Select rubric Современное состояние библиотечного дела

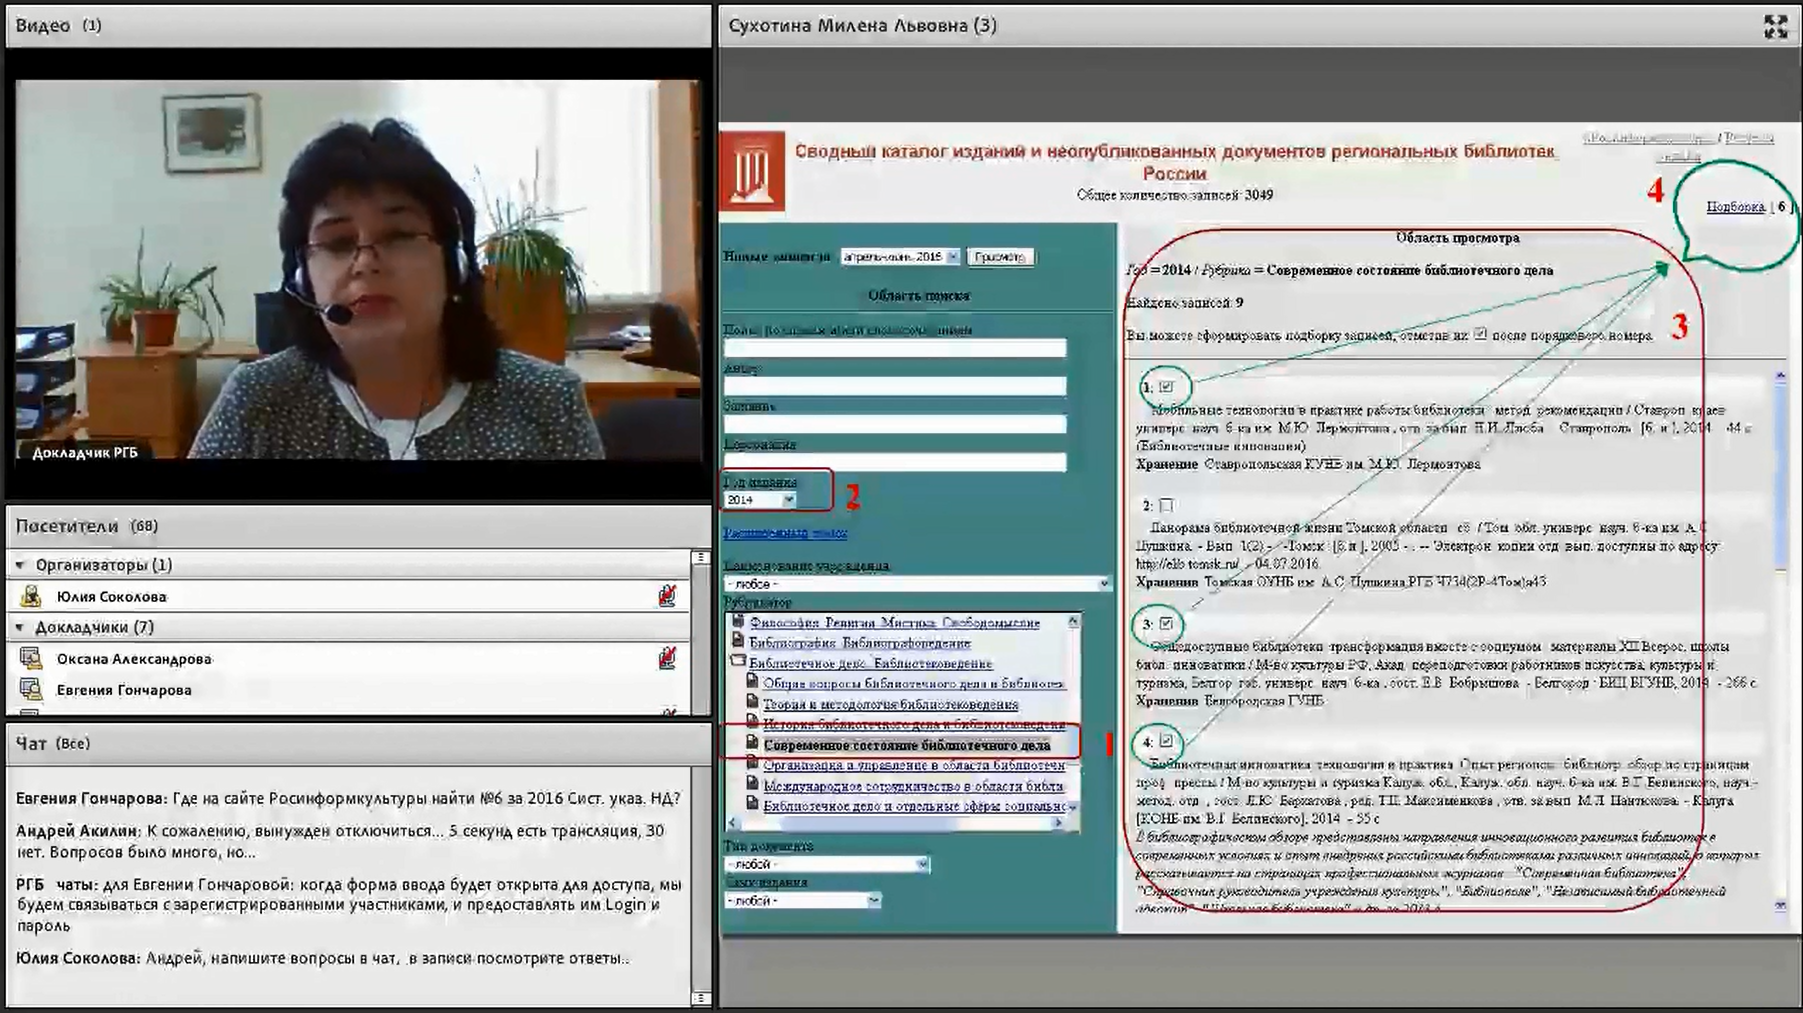click(x=906, y=745)
